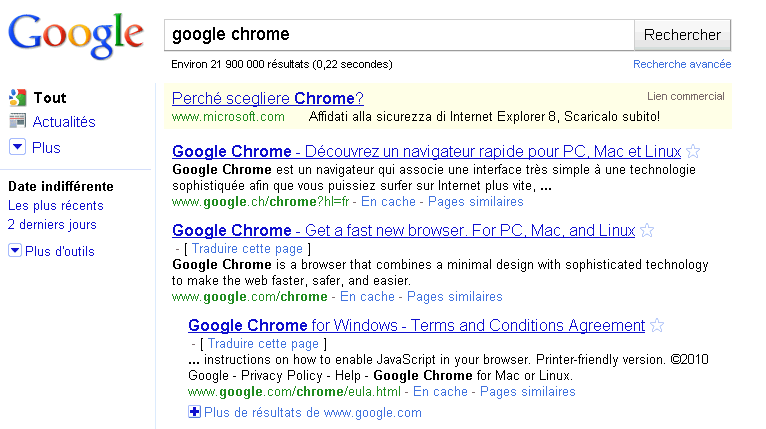Image resolution: width=766 pixels, height=429 pixels.
Task: Expand Plus de résultats de www.google.com
Action: tap(194, 412)
